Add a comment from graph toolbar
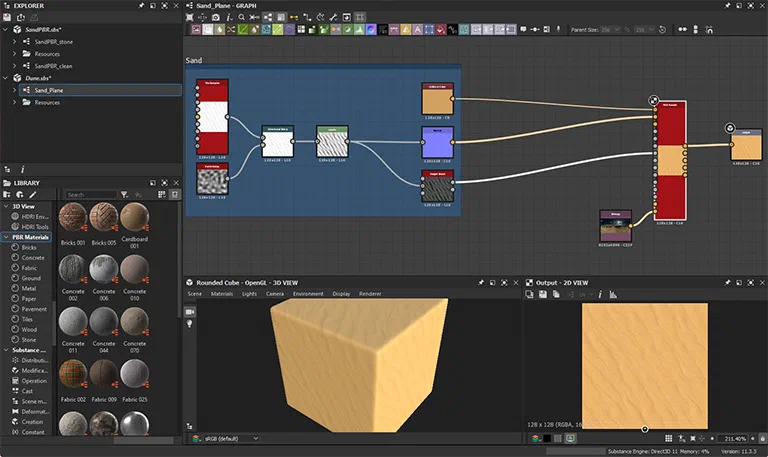This screenshot has width=768, height=457. [x=523, y=29]
